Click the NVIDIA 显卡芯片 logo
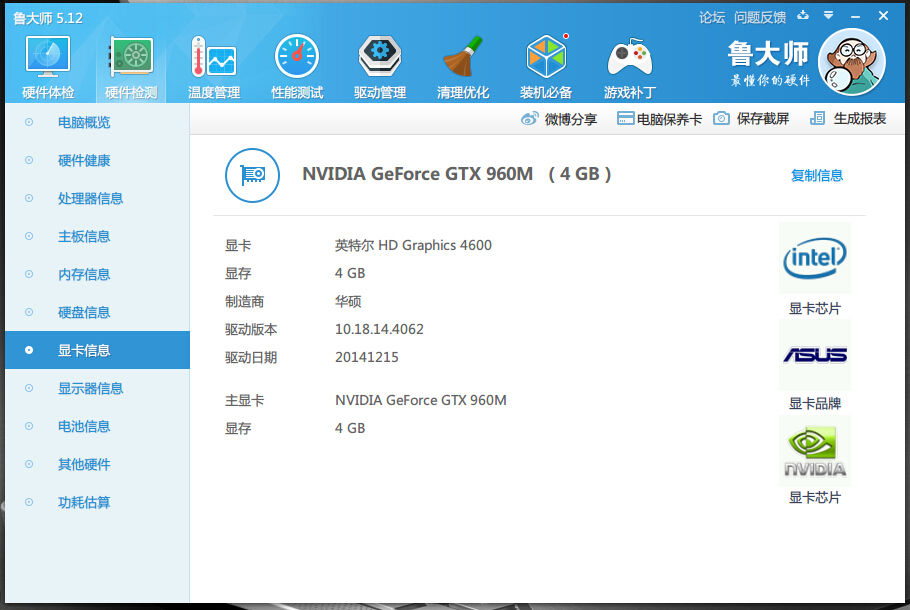Viewport: 910px width, 610px height. pos(815,451)
